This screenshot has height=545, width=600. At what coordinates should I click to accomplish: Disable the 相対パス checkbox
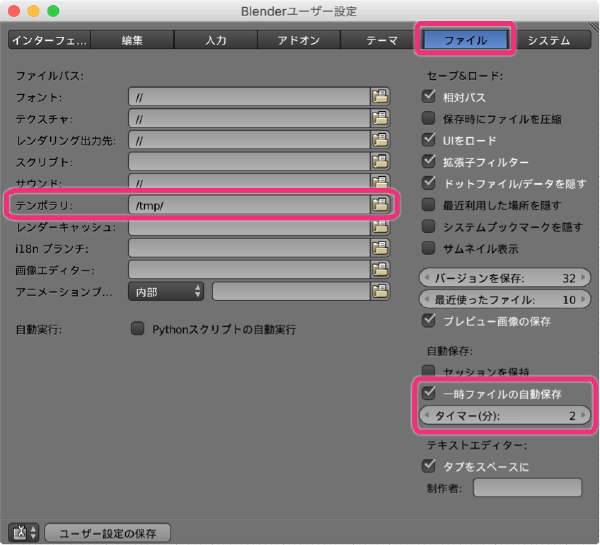point(429,97)
